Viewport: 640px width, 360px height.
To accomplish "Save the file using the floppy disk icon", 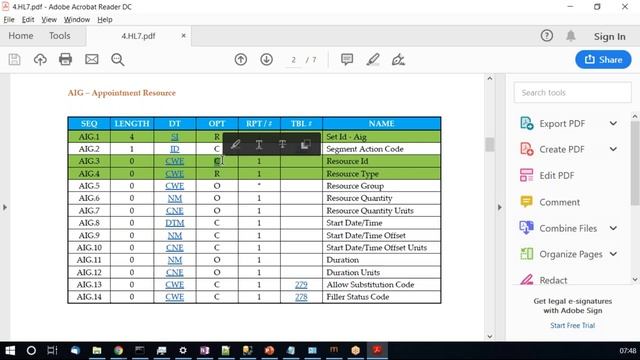I will pos(14,60).
